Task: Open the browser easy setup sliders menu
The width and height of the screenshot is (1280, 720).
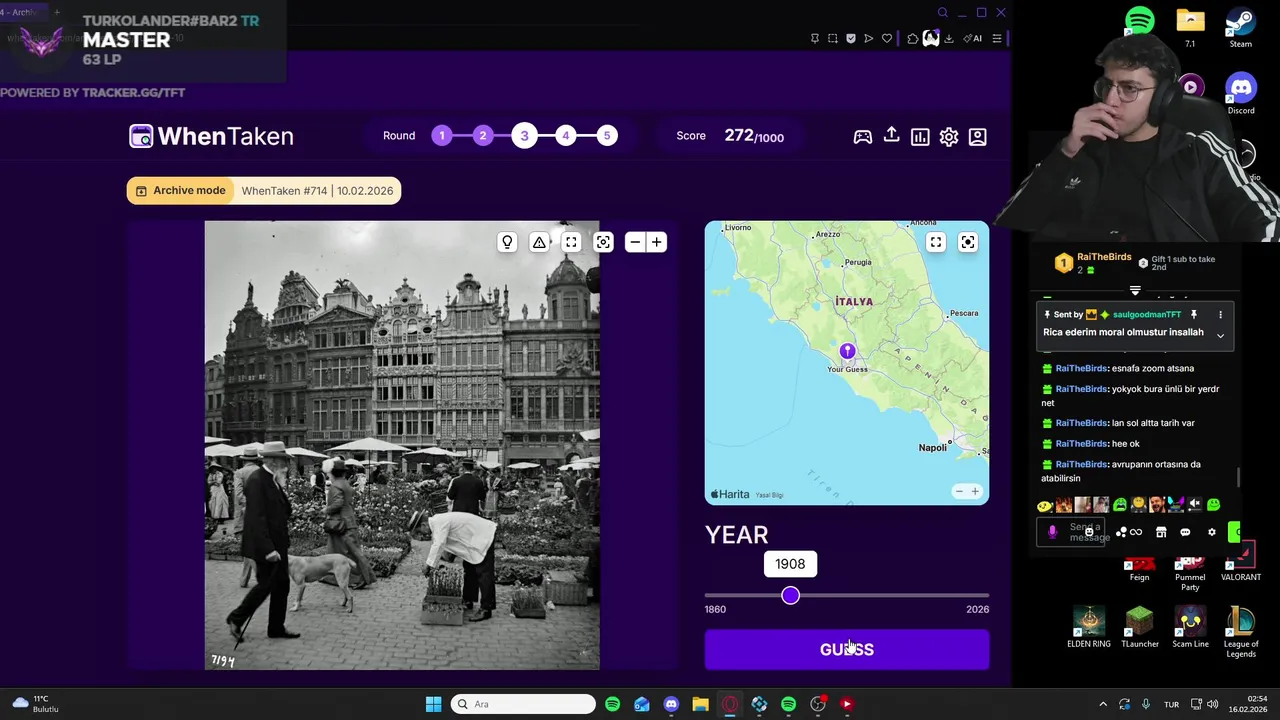Action: [997, 39]
